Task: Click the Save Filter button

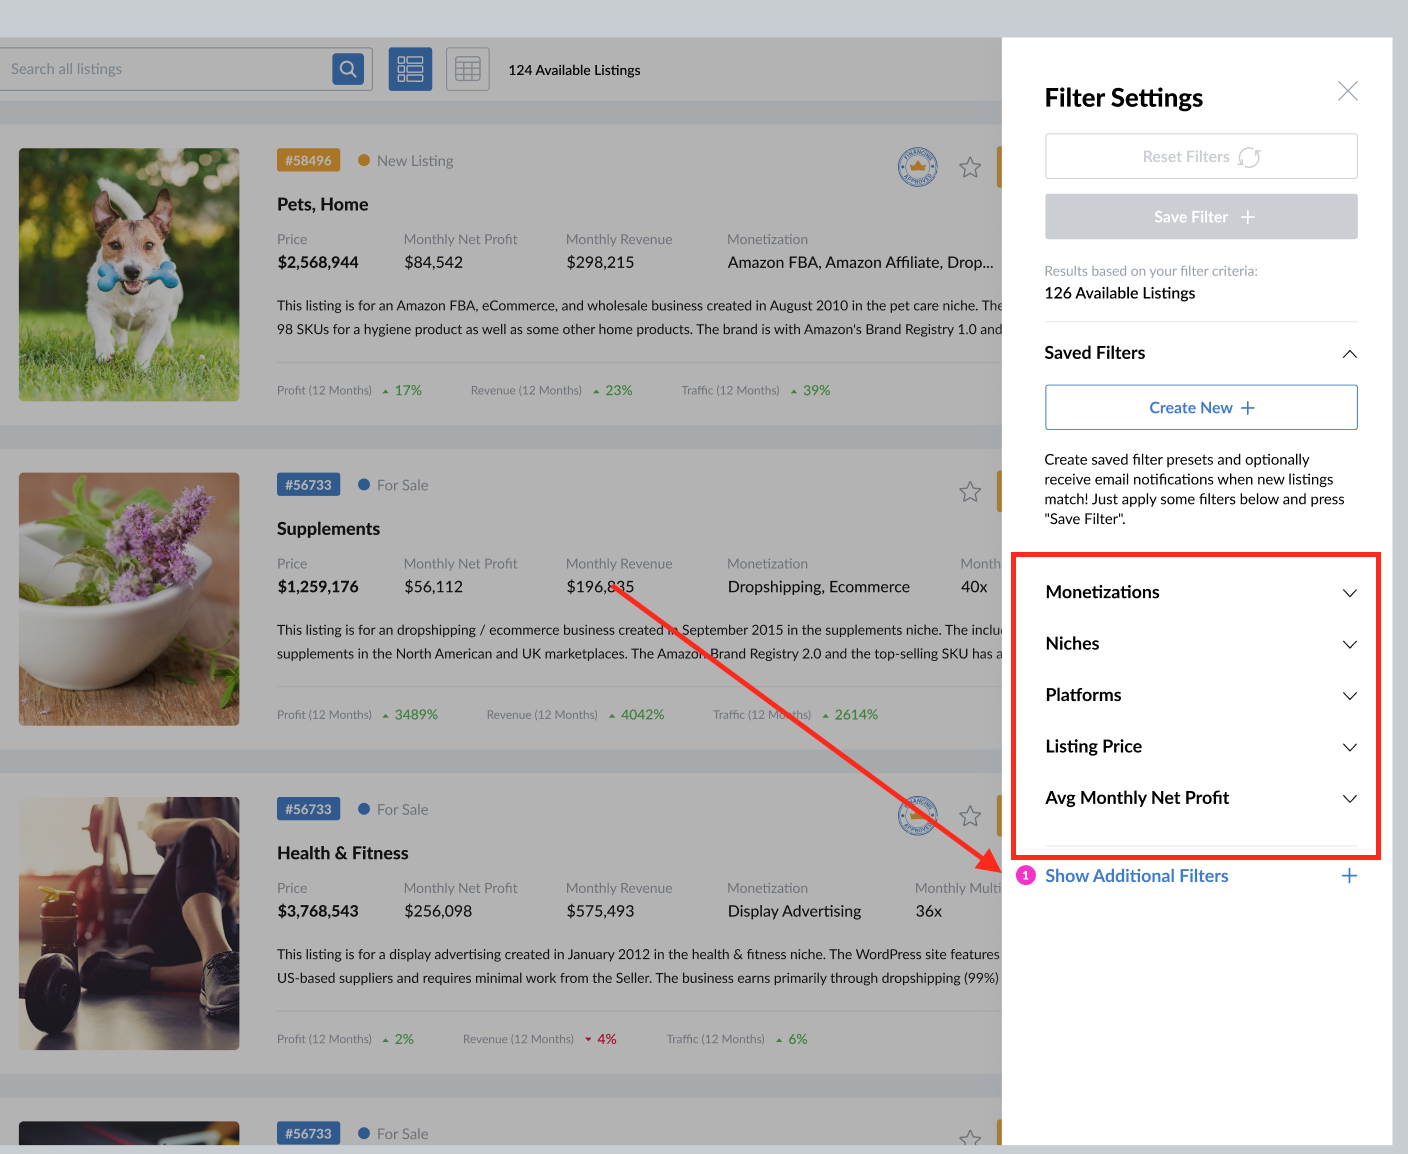Action: tap(1200, 217)
